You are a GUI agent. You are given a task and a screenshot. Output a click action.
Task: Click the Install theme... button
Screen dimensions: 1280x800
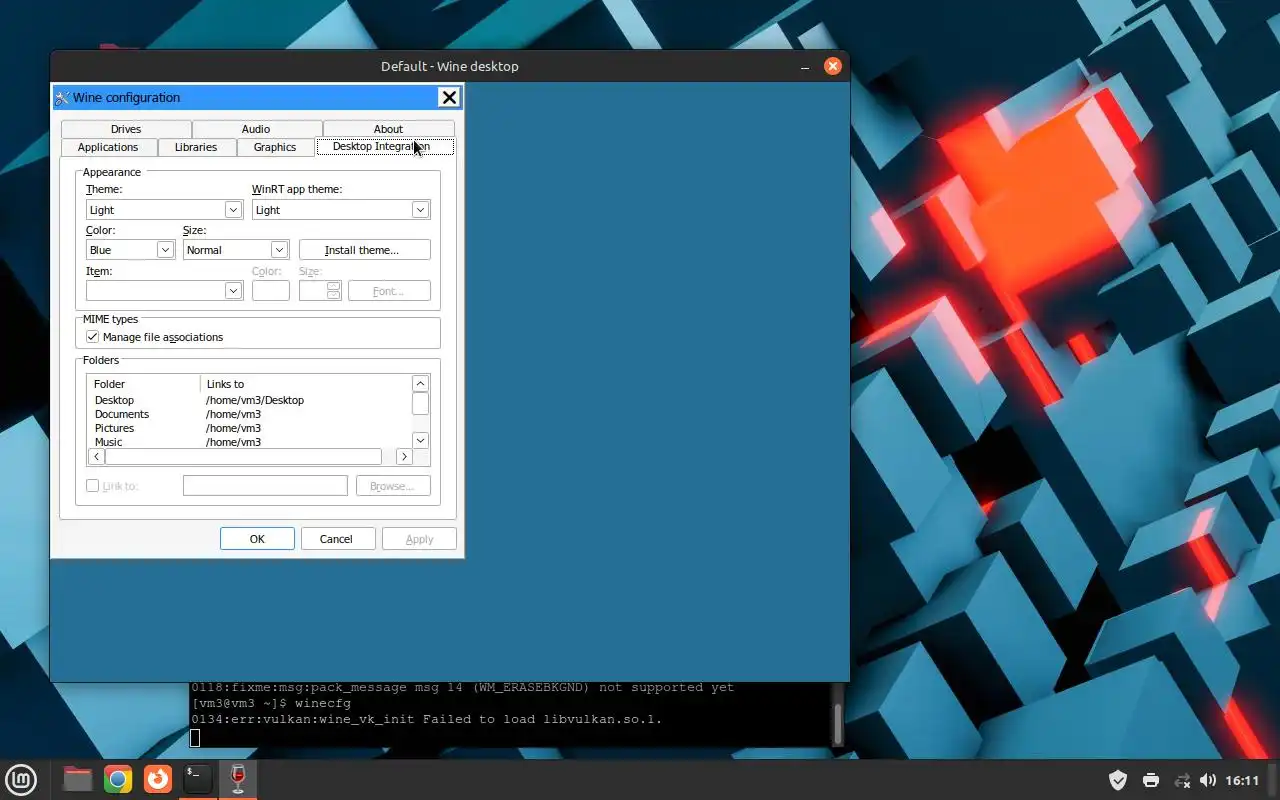(364, 250)
